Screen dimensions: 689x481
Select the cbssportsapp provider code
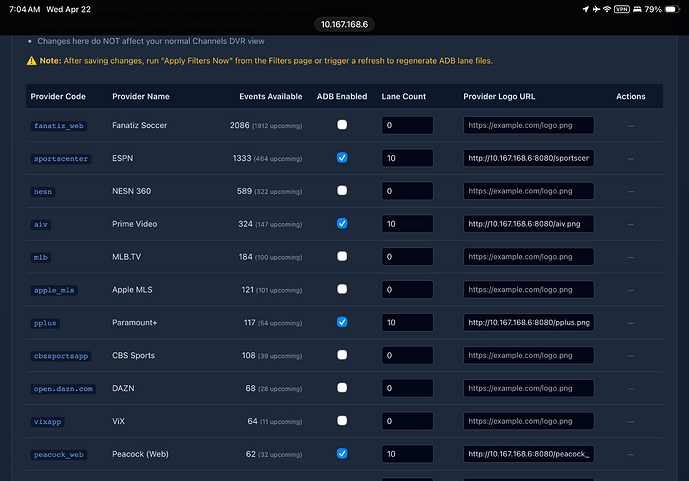tap(61, 356)
